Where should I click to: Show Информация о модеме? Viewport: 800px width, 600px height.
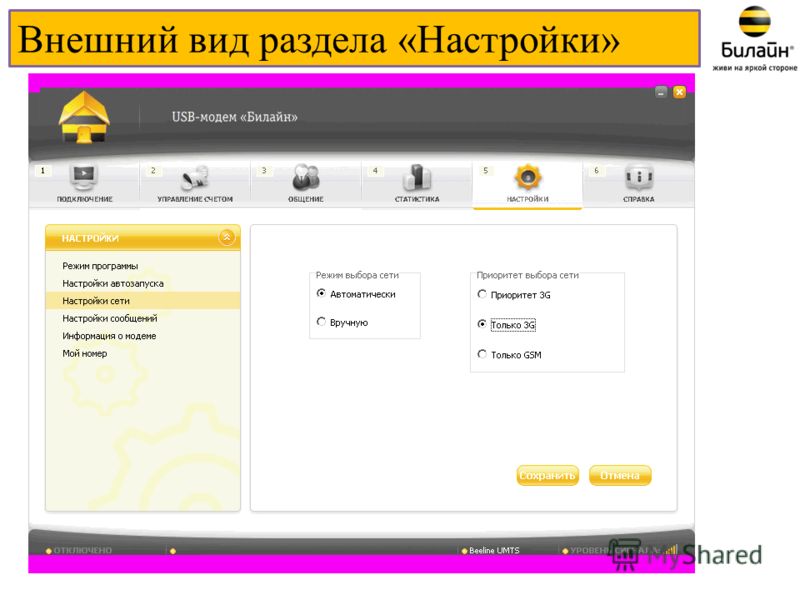[109, 336]
